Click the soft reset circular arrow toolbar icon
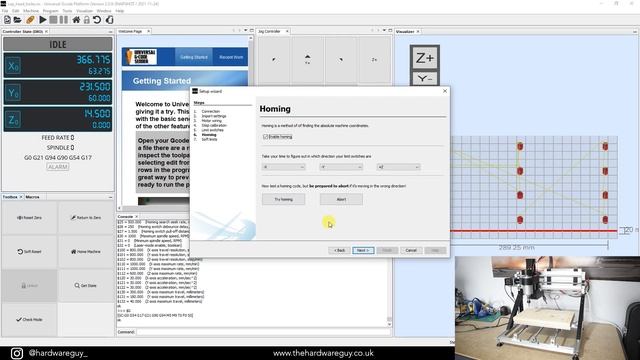Screen dimensions: 640x360 pos(97,20)
